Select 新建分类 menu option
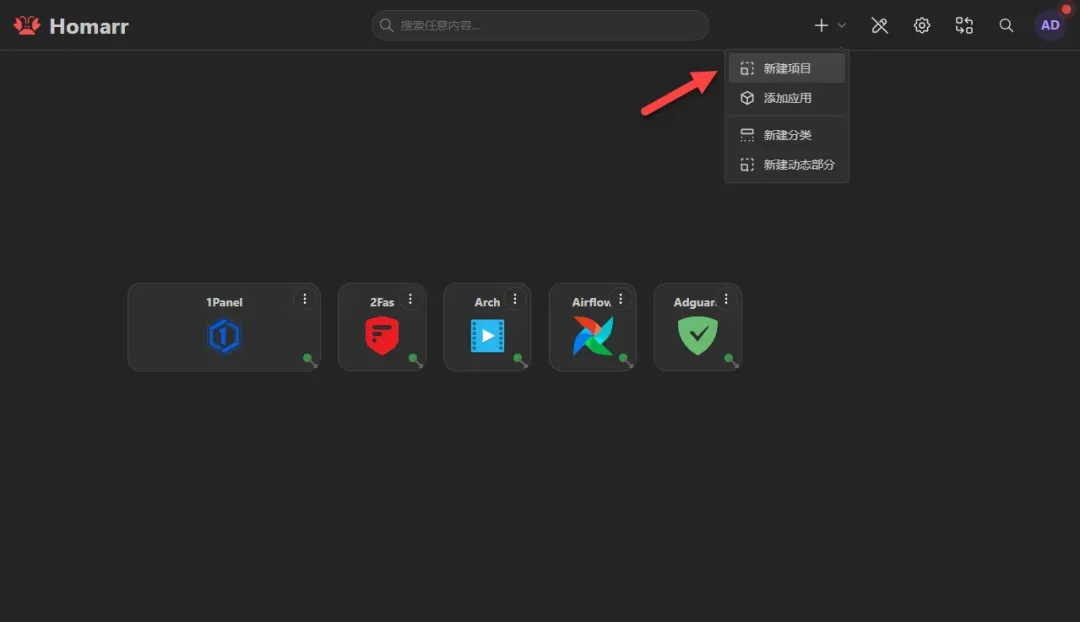 pos(787,135)
